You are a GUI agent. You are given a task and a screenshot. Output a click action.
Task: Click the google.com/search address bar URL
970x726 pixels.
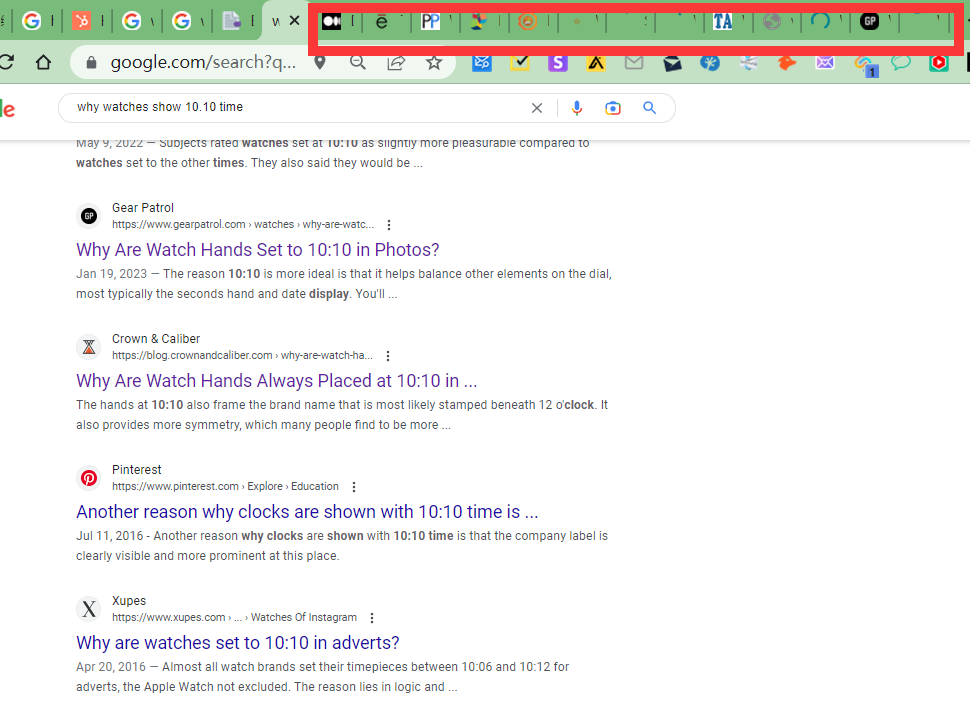coord(203,62)
